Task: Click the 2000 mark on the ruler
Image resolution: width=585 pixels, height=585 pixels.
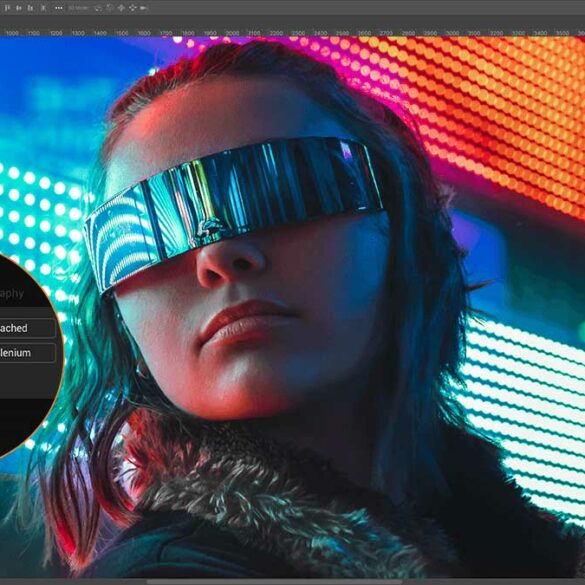Action: coord(232,33)
